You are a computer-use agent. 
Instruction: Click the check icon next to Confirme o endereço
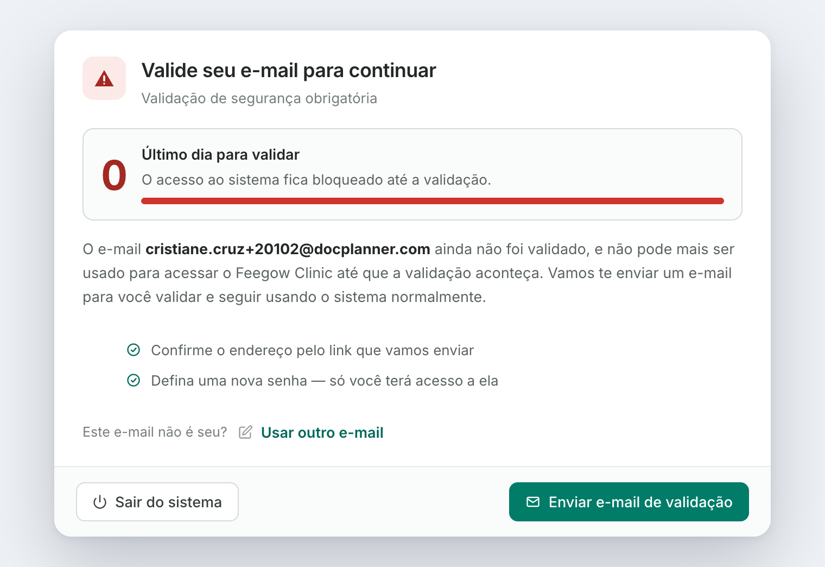pyautogui.click(x=134, y=350)
